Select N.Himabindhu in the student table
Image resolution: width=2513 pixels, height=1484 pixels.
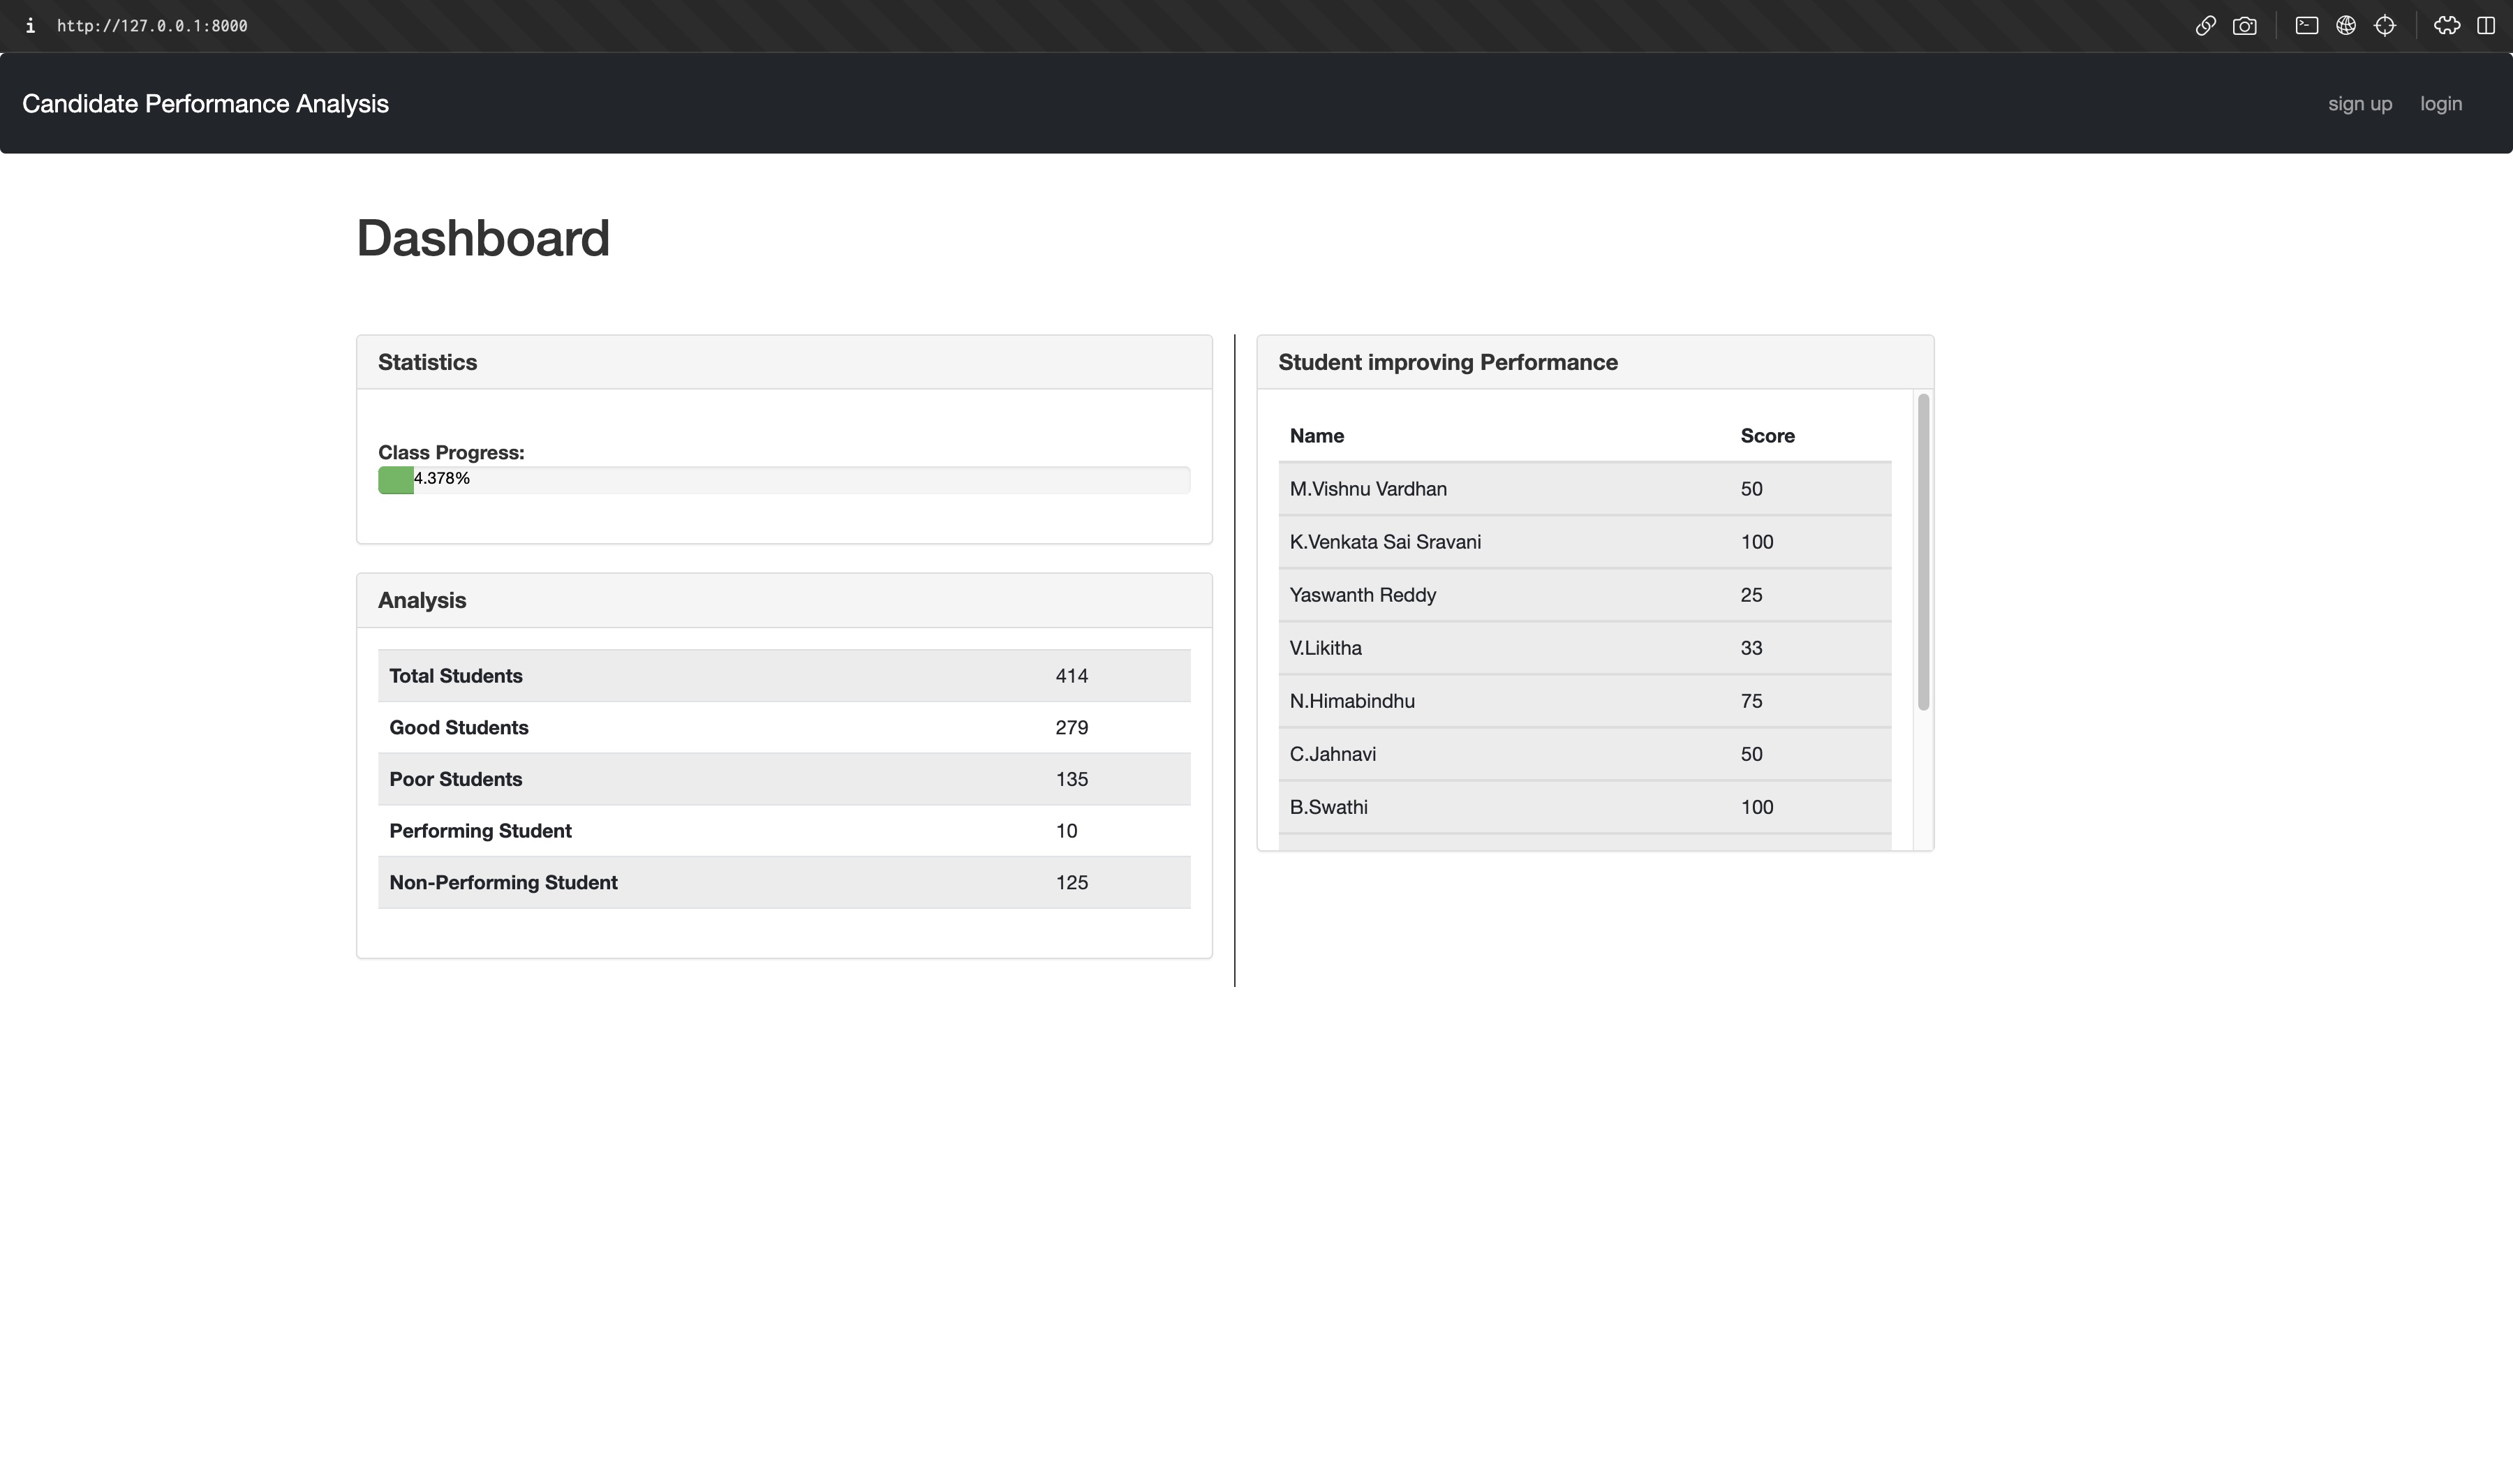pyautogui.click(x=1352, y=701)
